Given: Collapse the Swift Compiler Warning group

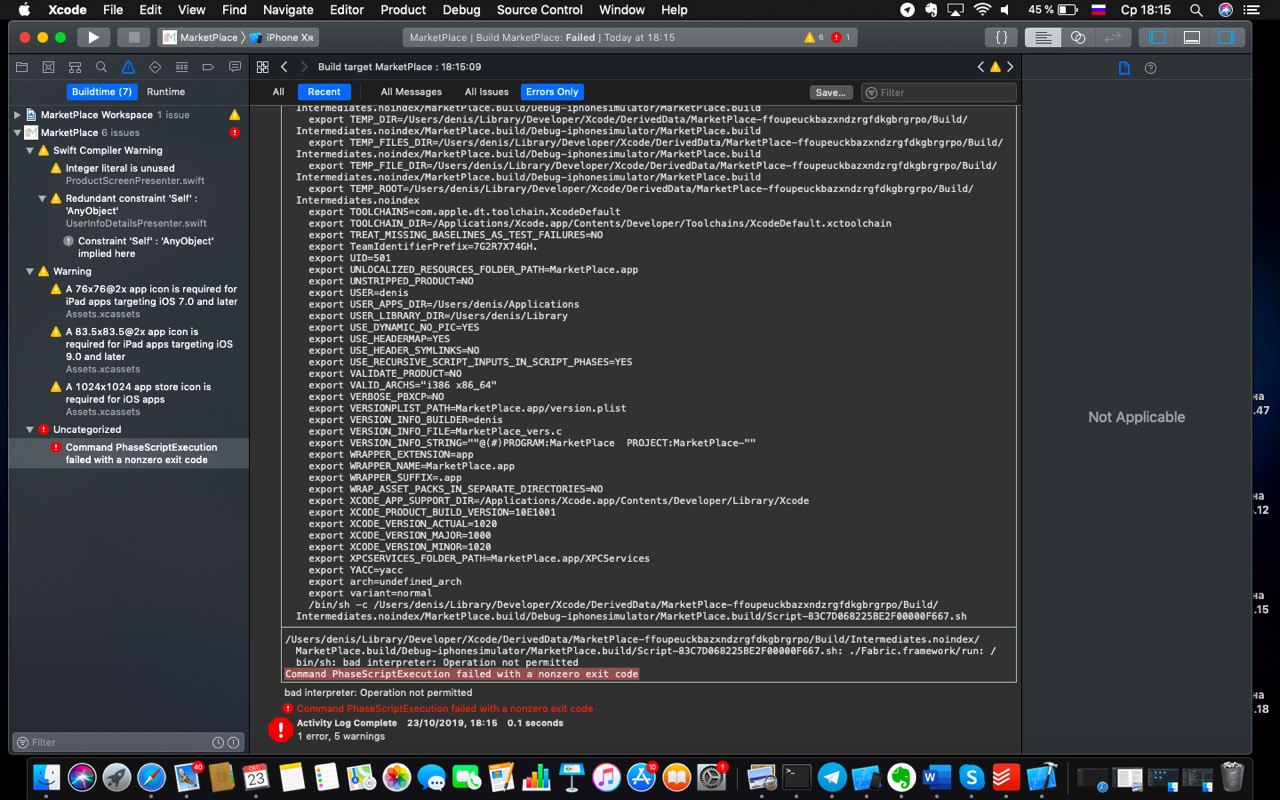Looking at the screenshot, I should pos(30,150).
